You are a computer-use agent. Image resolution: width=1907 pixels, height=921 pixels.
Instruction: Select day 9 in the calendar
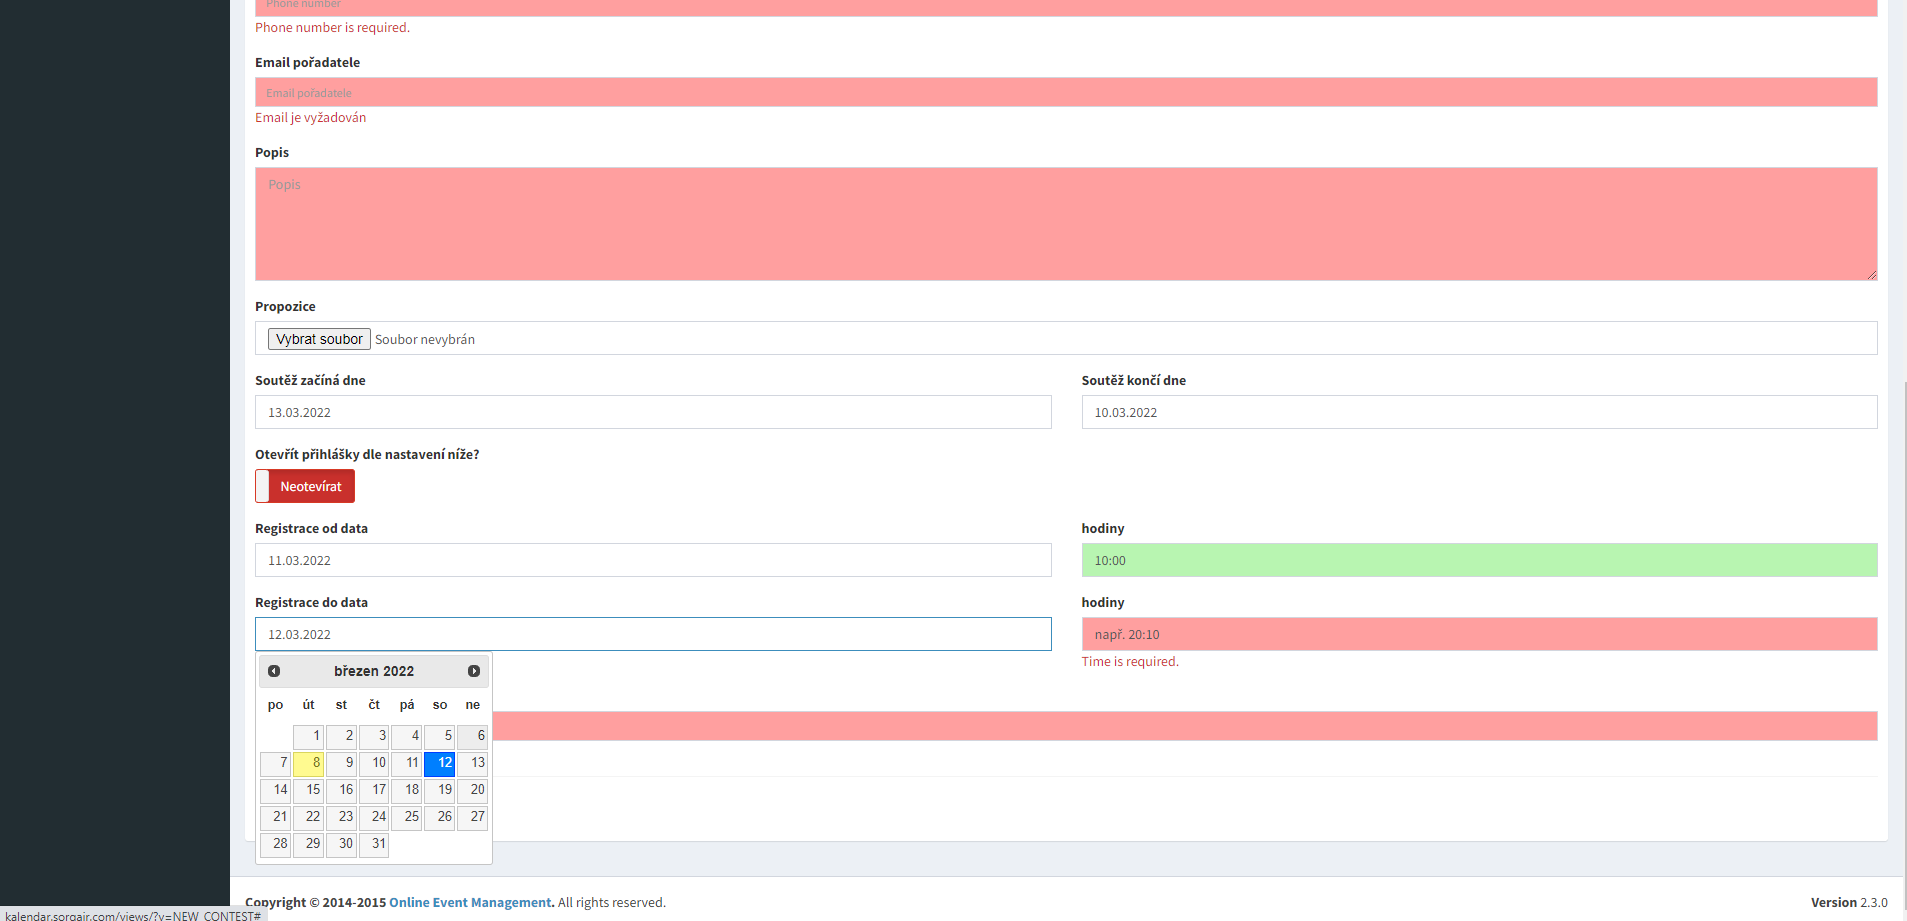[x=342, y=764]
